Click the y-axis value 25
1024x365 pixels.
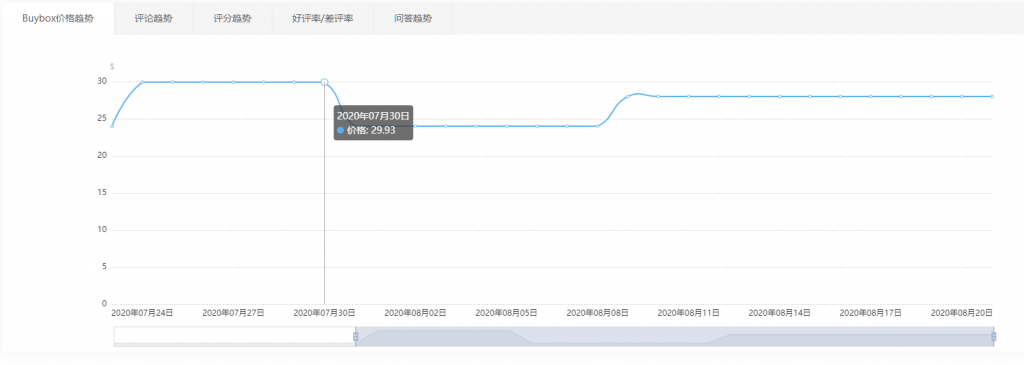tap(103, 119)
